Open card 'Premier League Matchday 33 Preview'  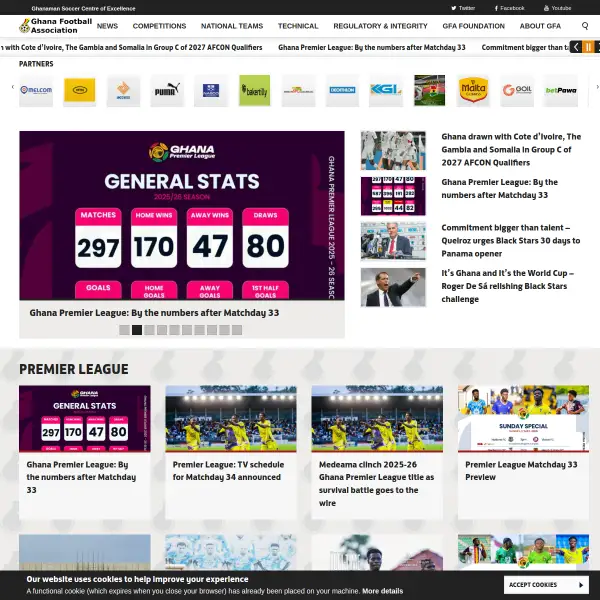pyautogui.click(x=521, y=471)
